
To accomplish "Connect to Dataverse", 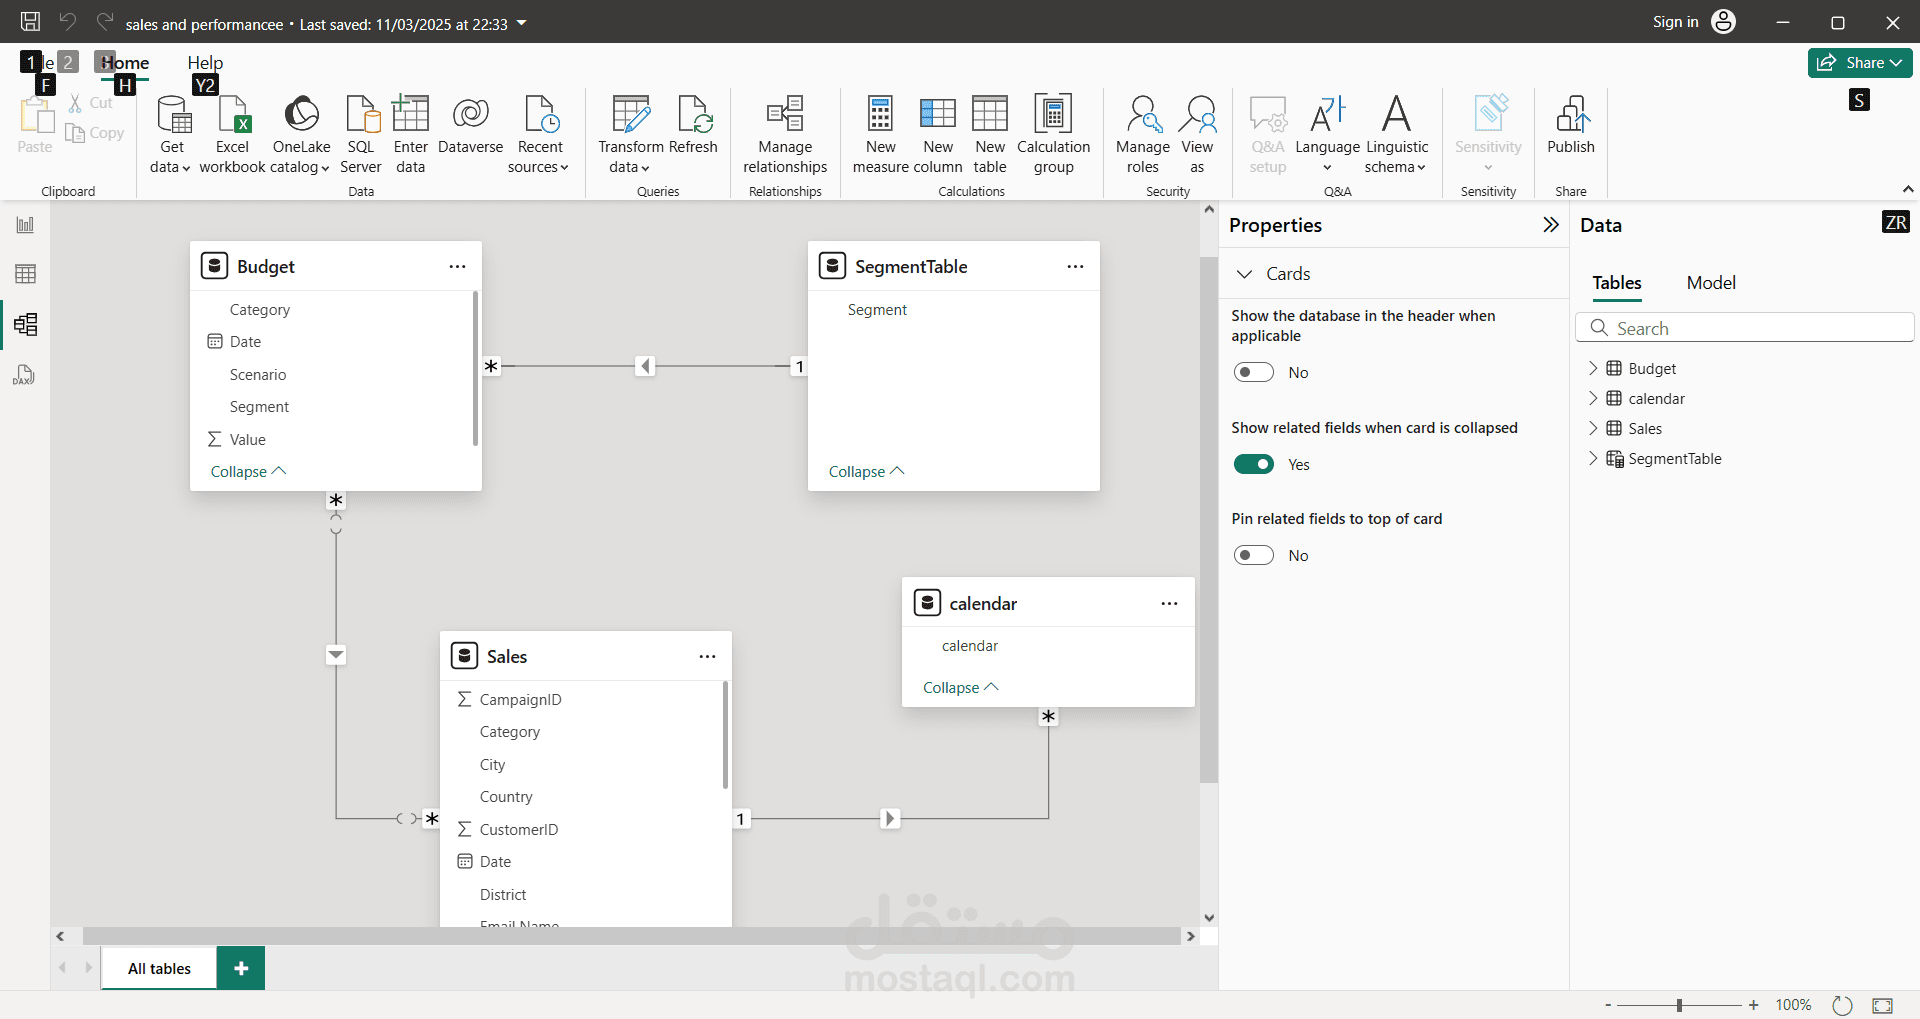I will [470, 126].
